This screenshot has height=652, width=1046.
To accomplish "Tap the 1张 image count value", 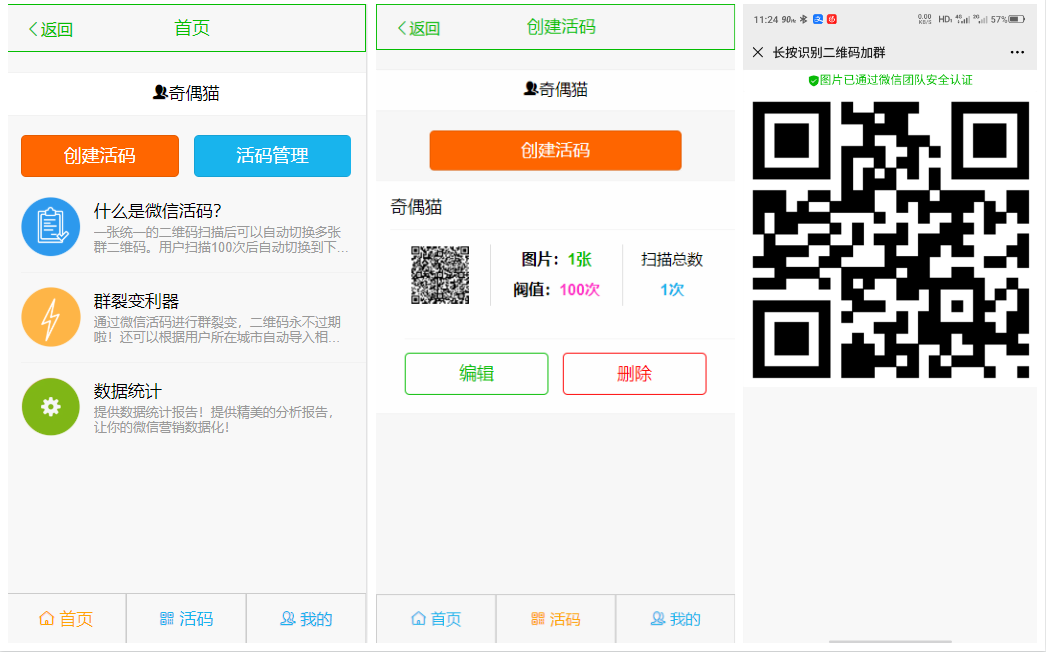I will tap(580, 260).
